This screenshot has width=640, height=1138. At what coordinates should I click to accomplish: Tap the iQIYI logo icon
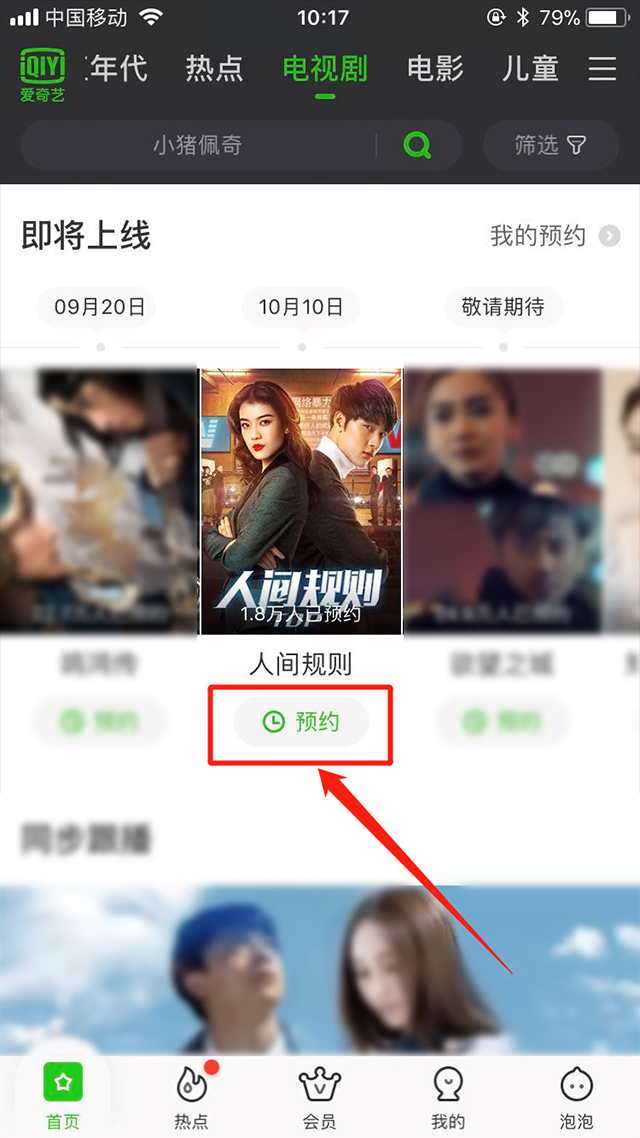tap(42, 75)
